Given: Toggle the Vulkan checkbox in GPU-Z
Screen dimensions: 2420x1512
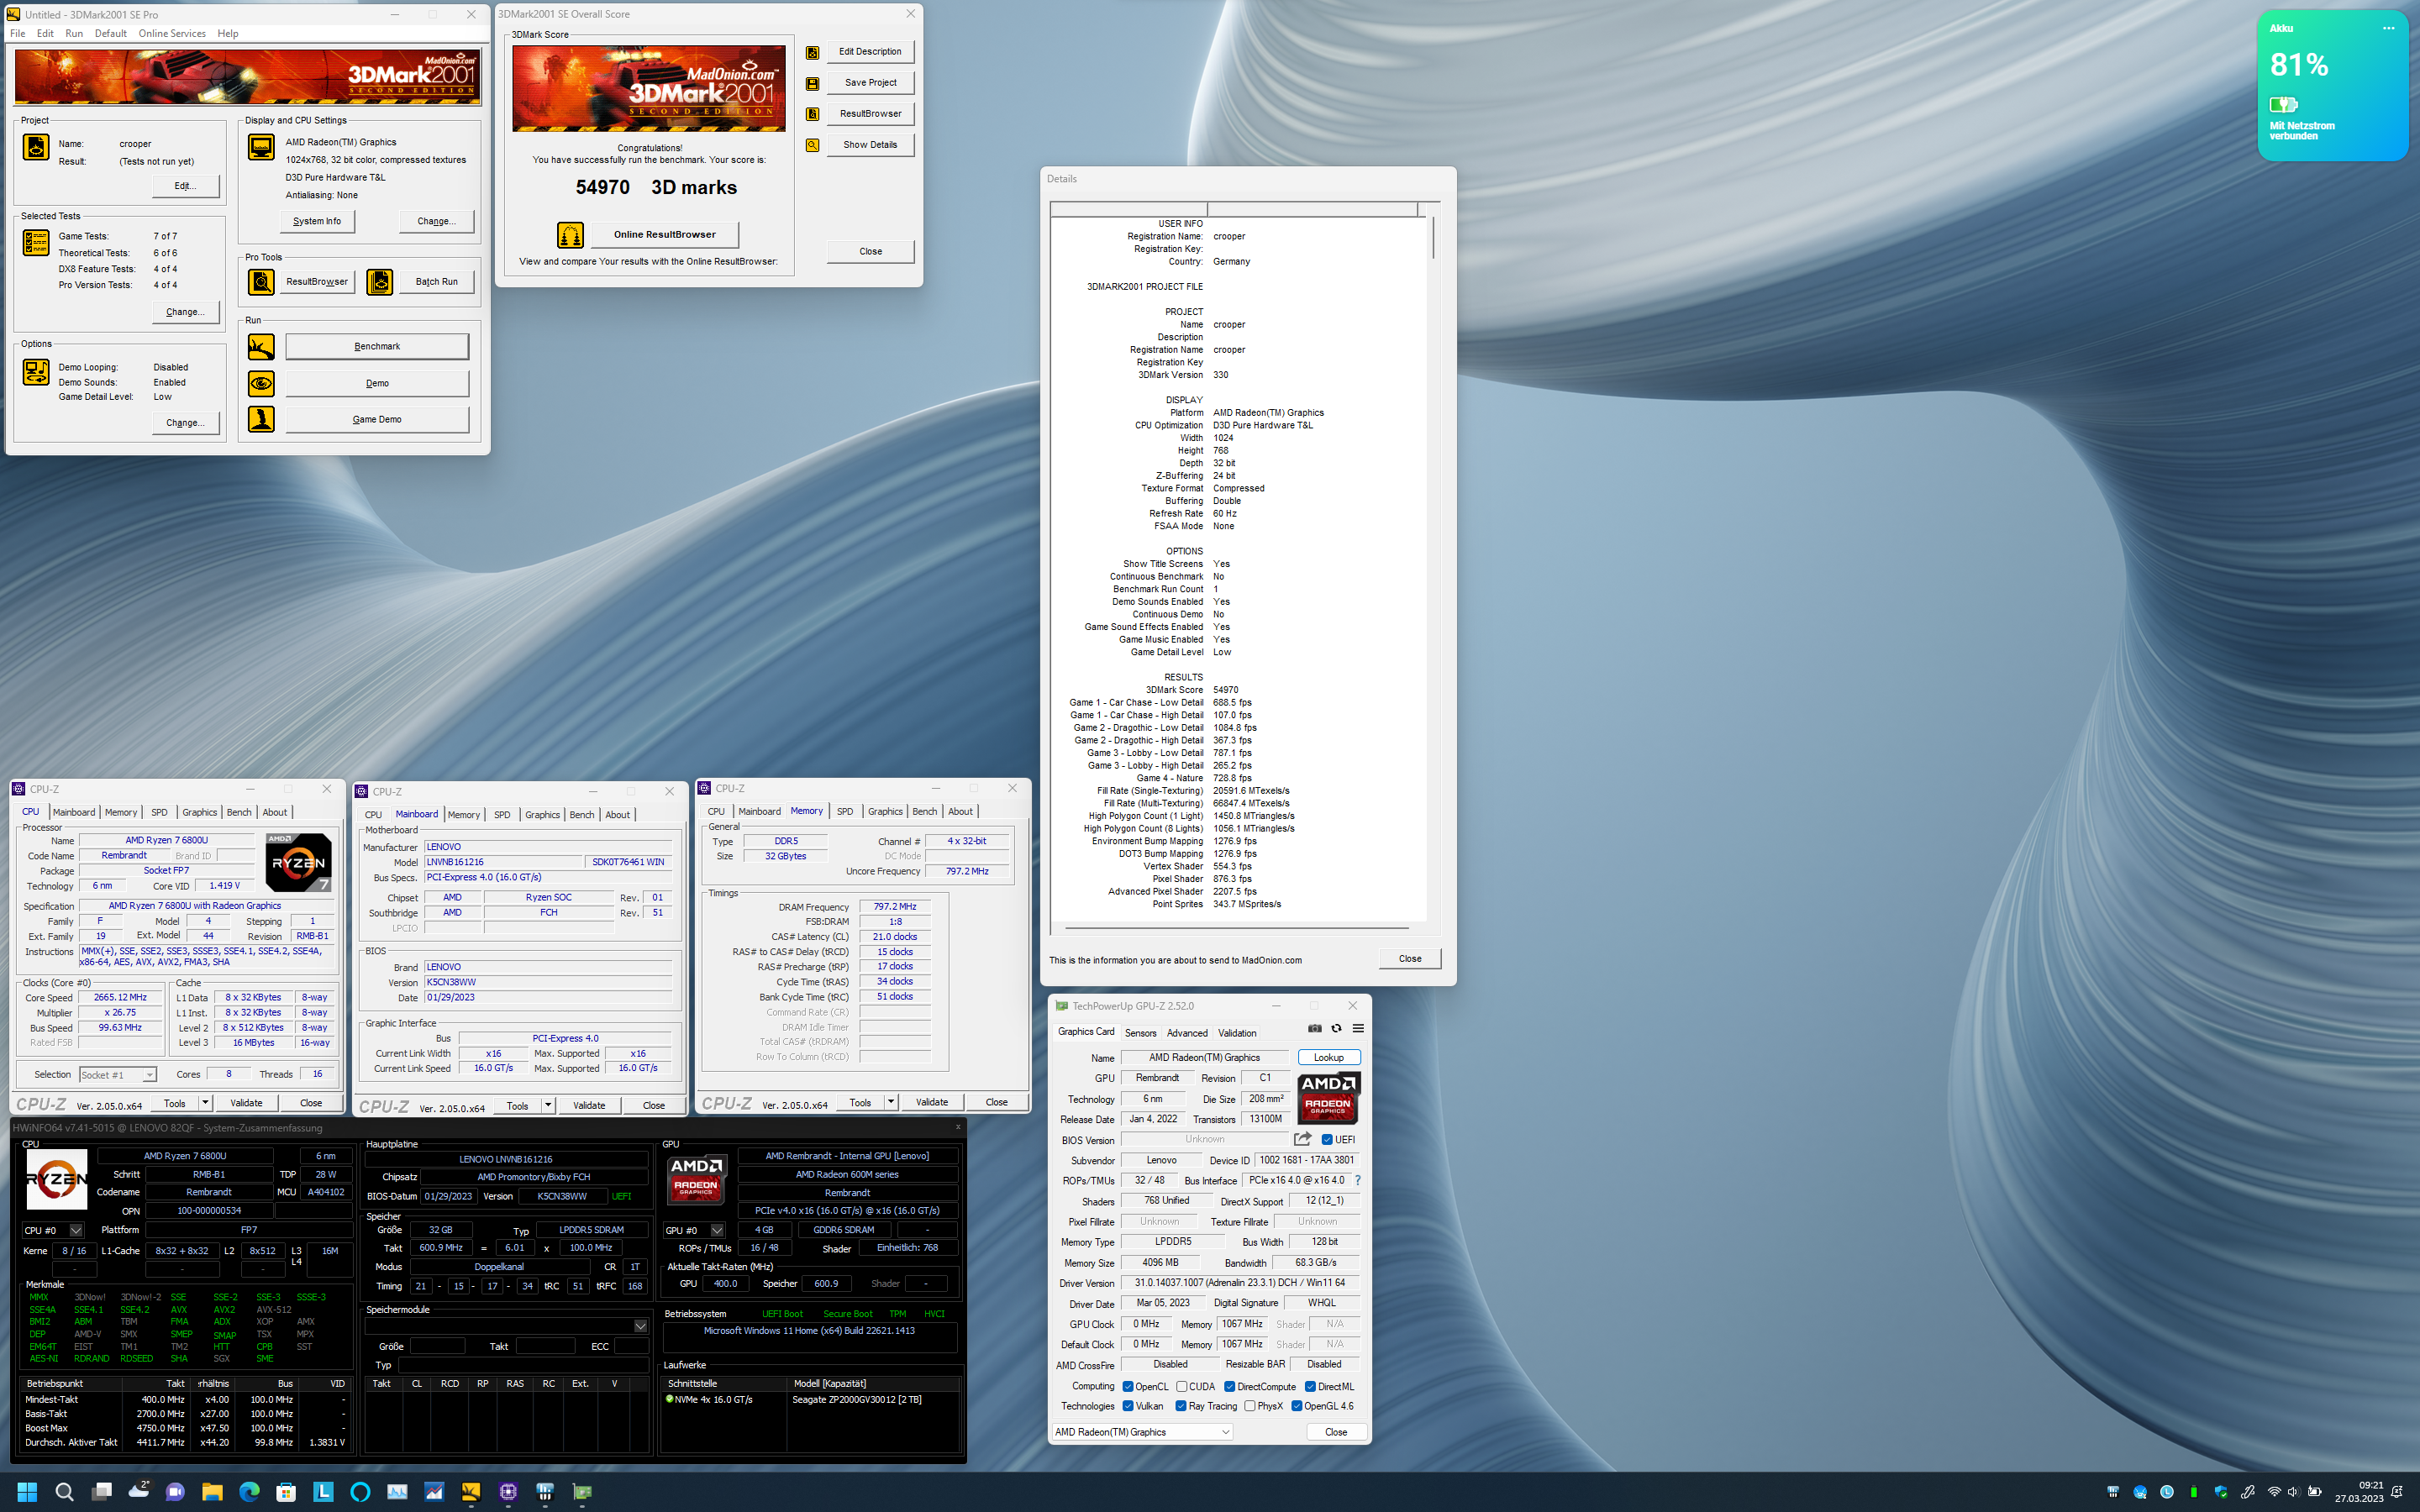Looking at the screenshot, I should (x=1127, y=1406).
